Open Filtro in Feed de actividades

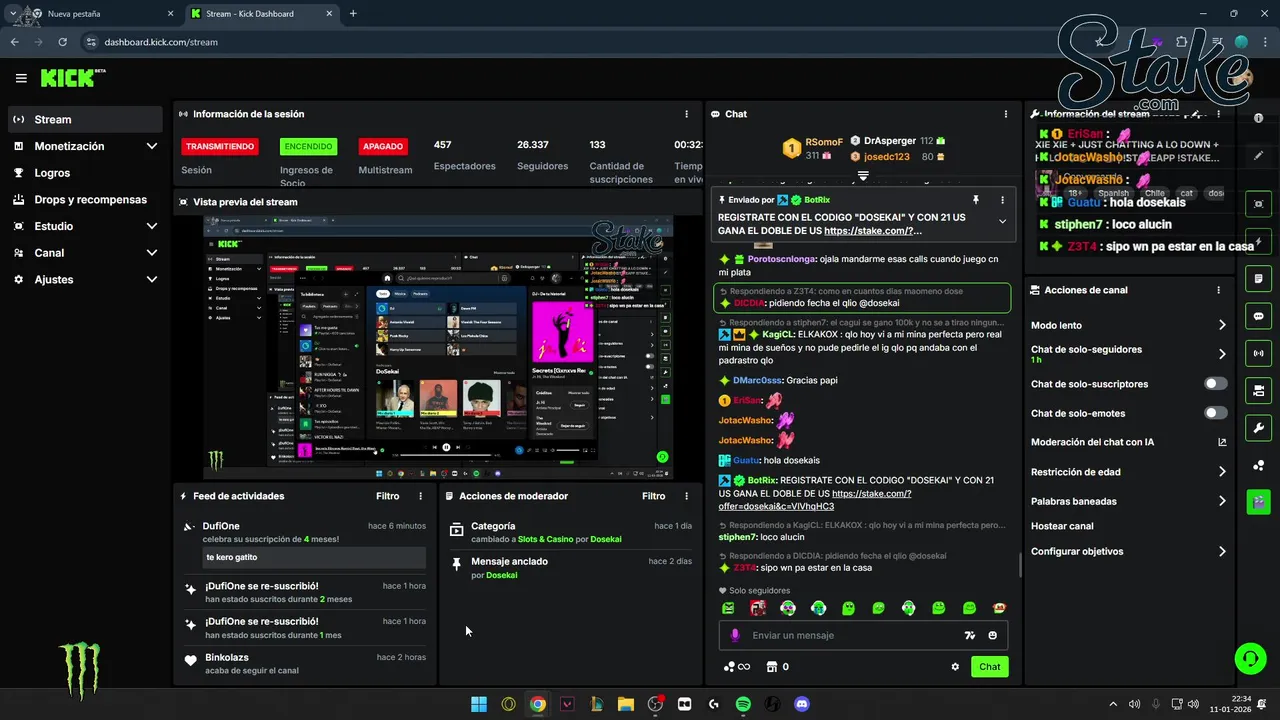388,496
